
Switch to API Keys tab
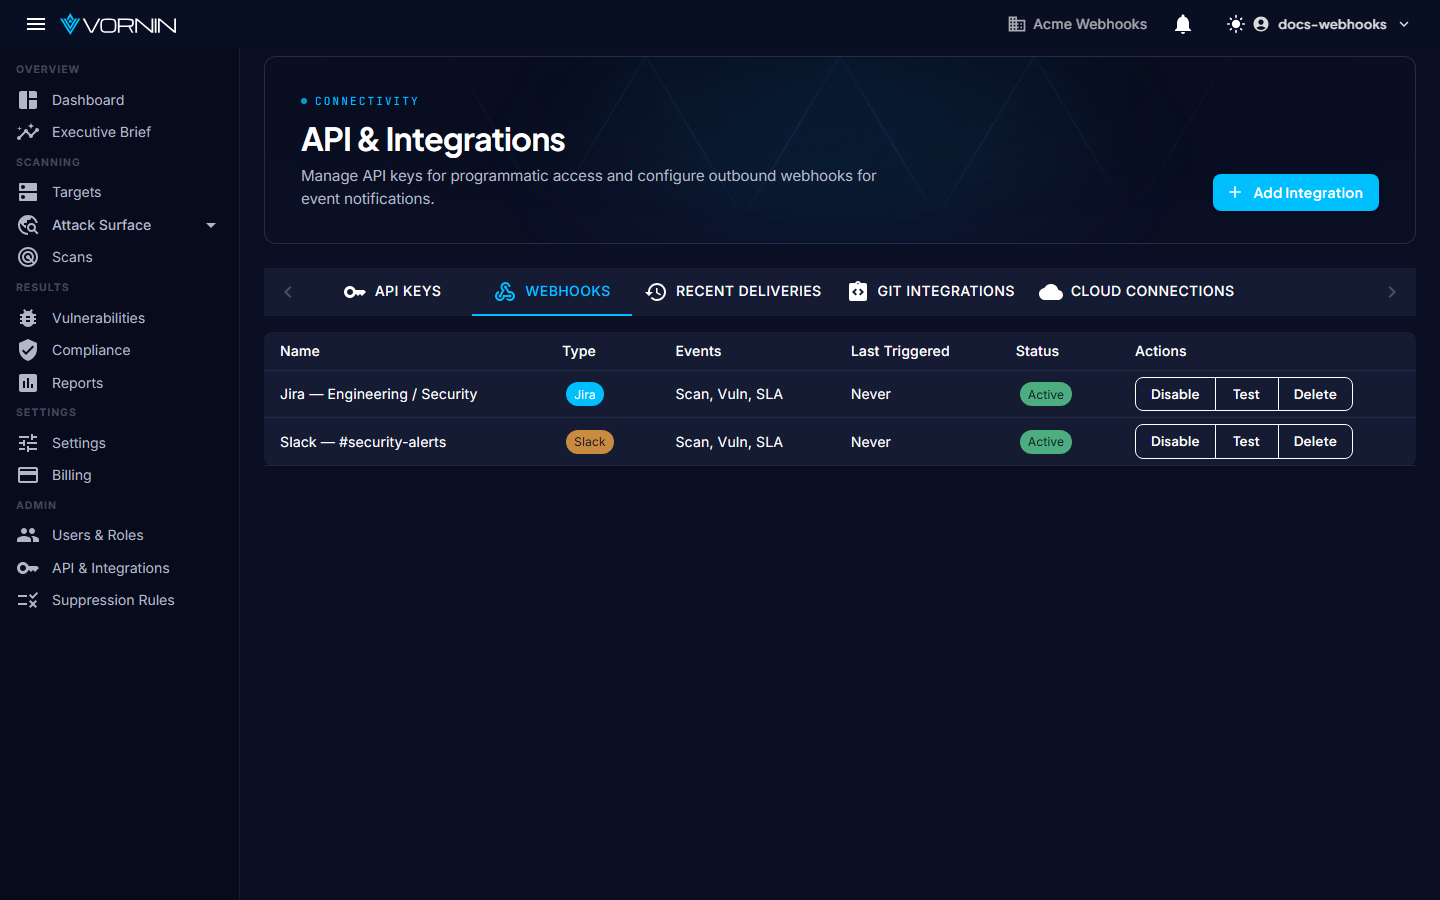coord(392,291)
